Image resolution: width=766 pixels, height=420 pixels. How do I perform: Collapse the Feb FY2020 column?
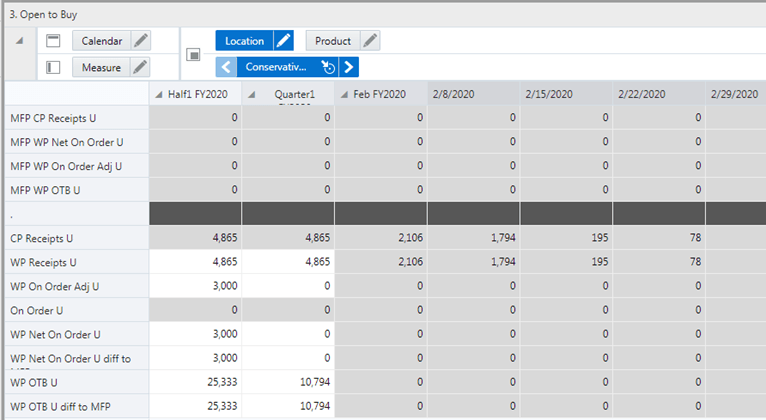pyautogui.click(x=344, y=95)
